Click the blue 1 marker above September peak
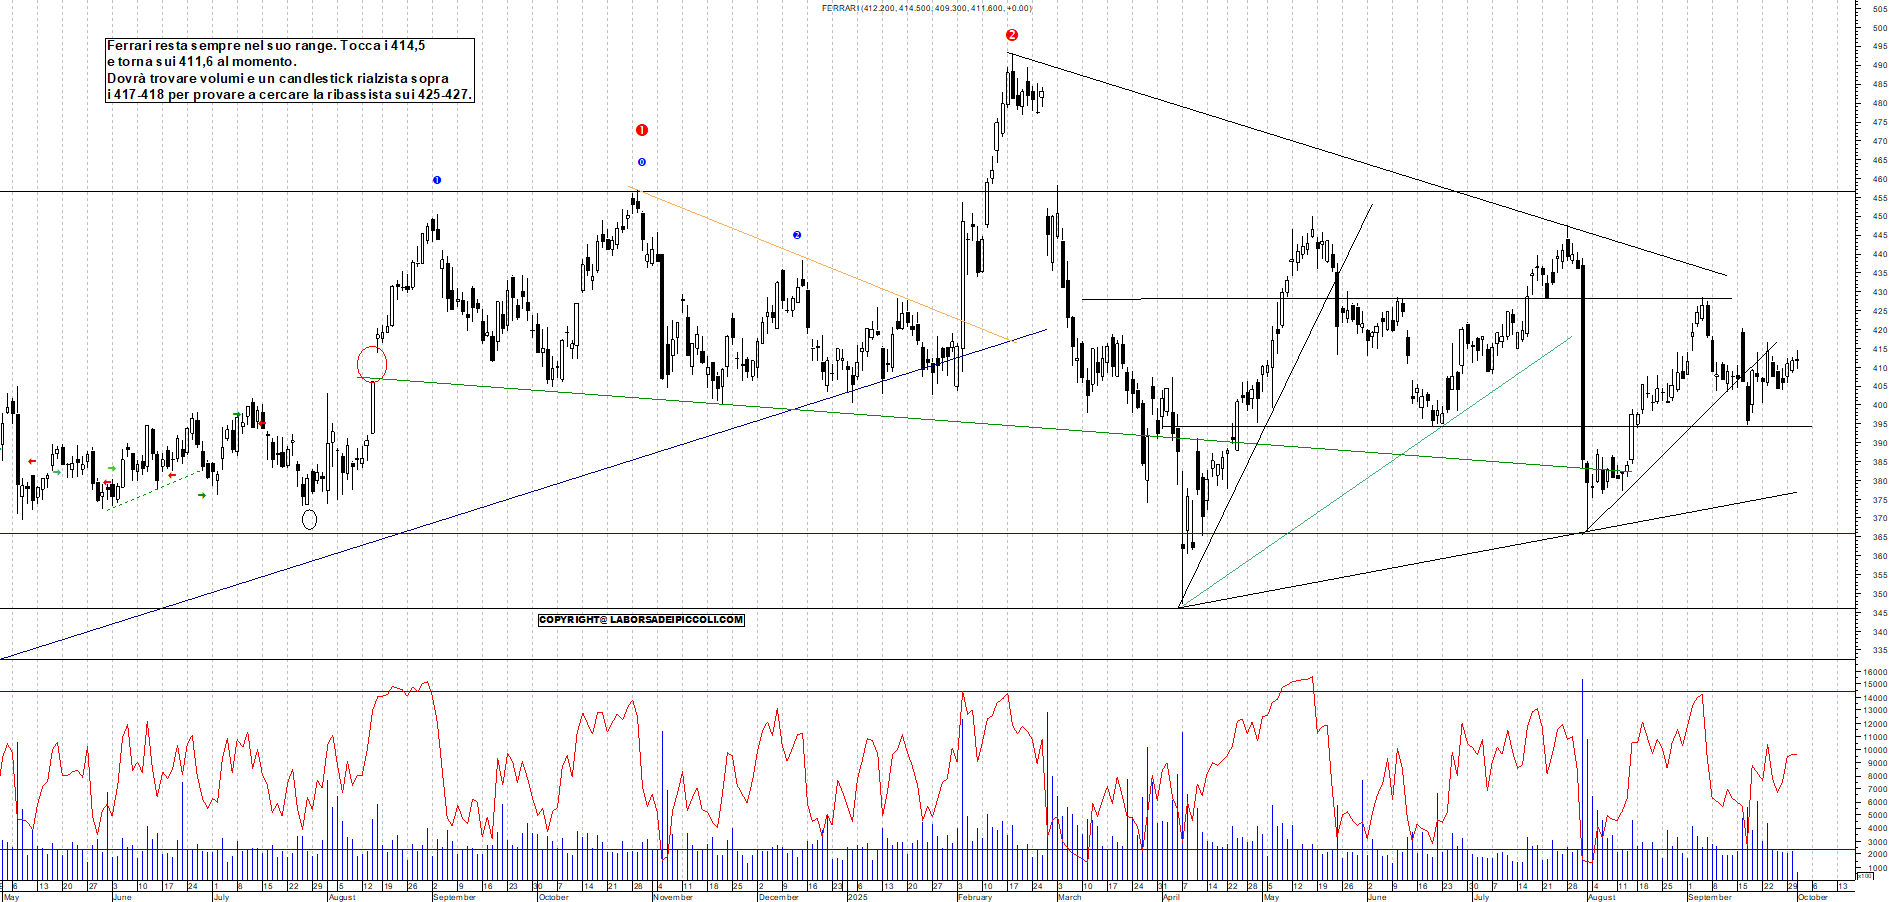Screen dimensions: 1890x902 (437, 180)
